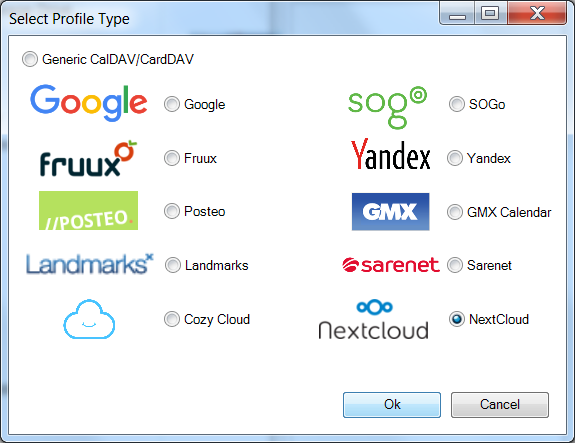This screenshot has width=575, height=443.
Task: Choose the Cozy Cloud radio option
Action: click(172, 319)
